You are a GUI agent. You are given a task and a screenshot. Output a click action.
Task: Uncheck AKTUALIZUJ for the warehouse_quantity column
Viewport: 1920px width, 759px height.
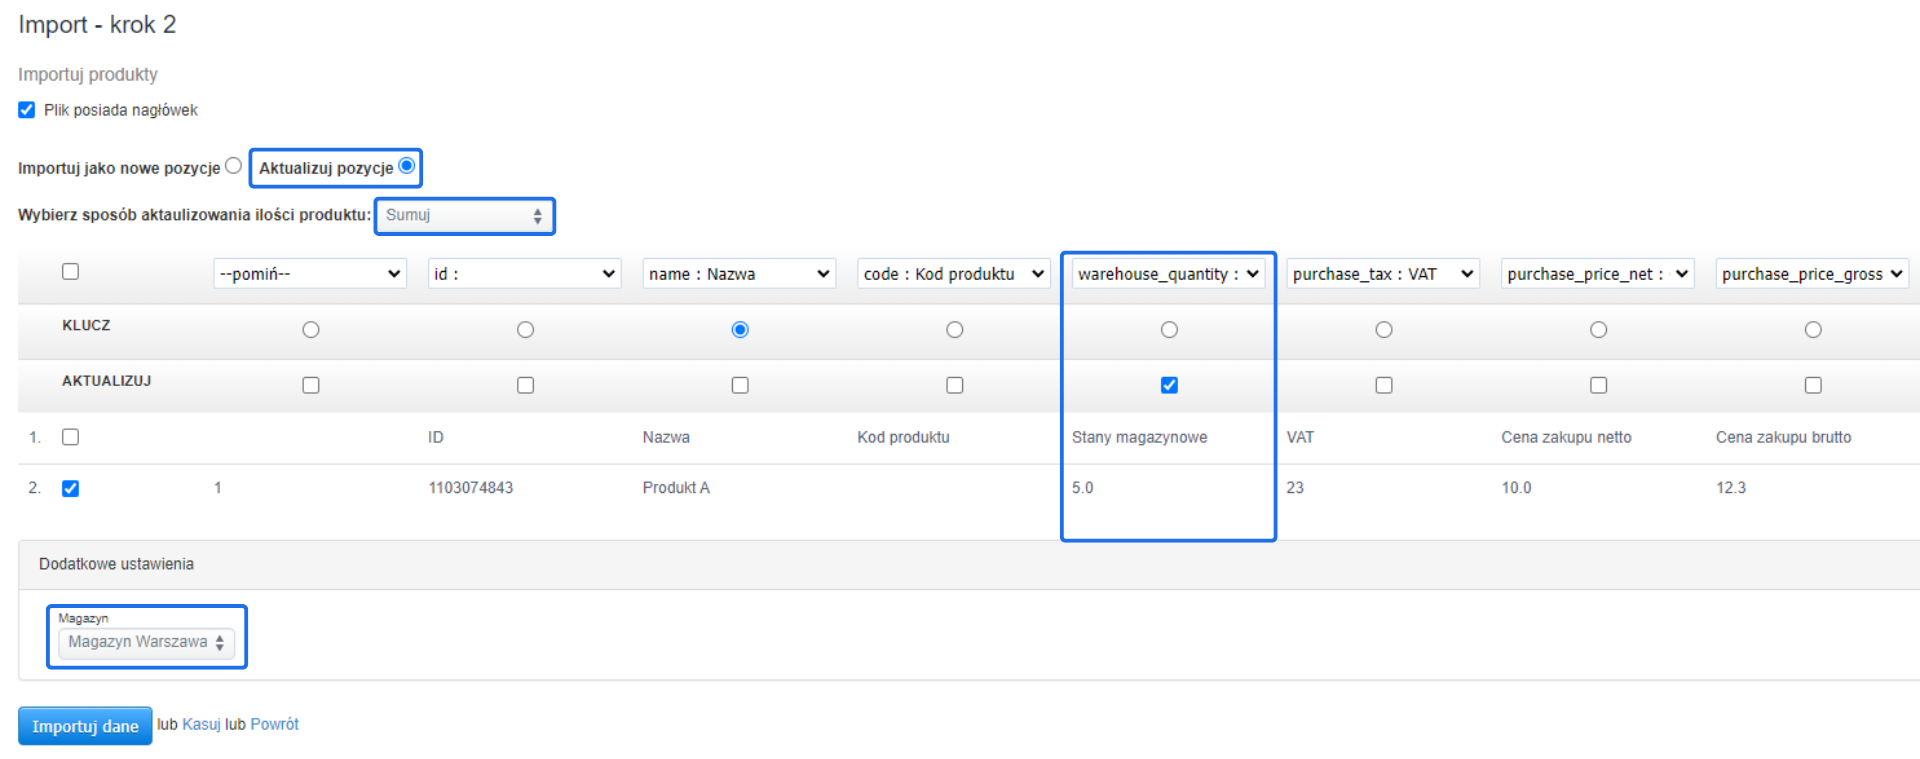[x=1169, y=385]
